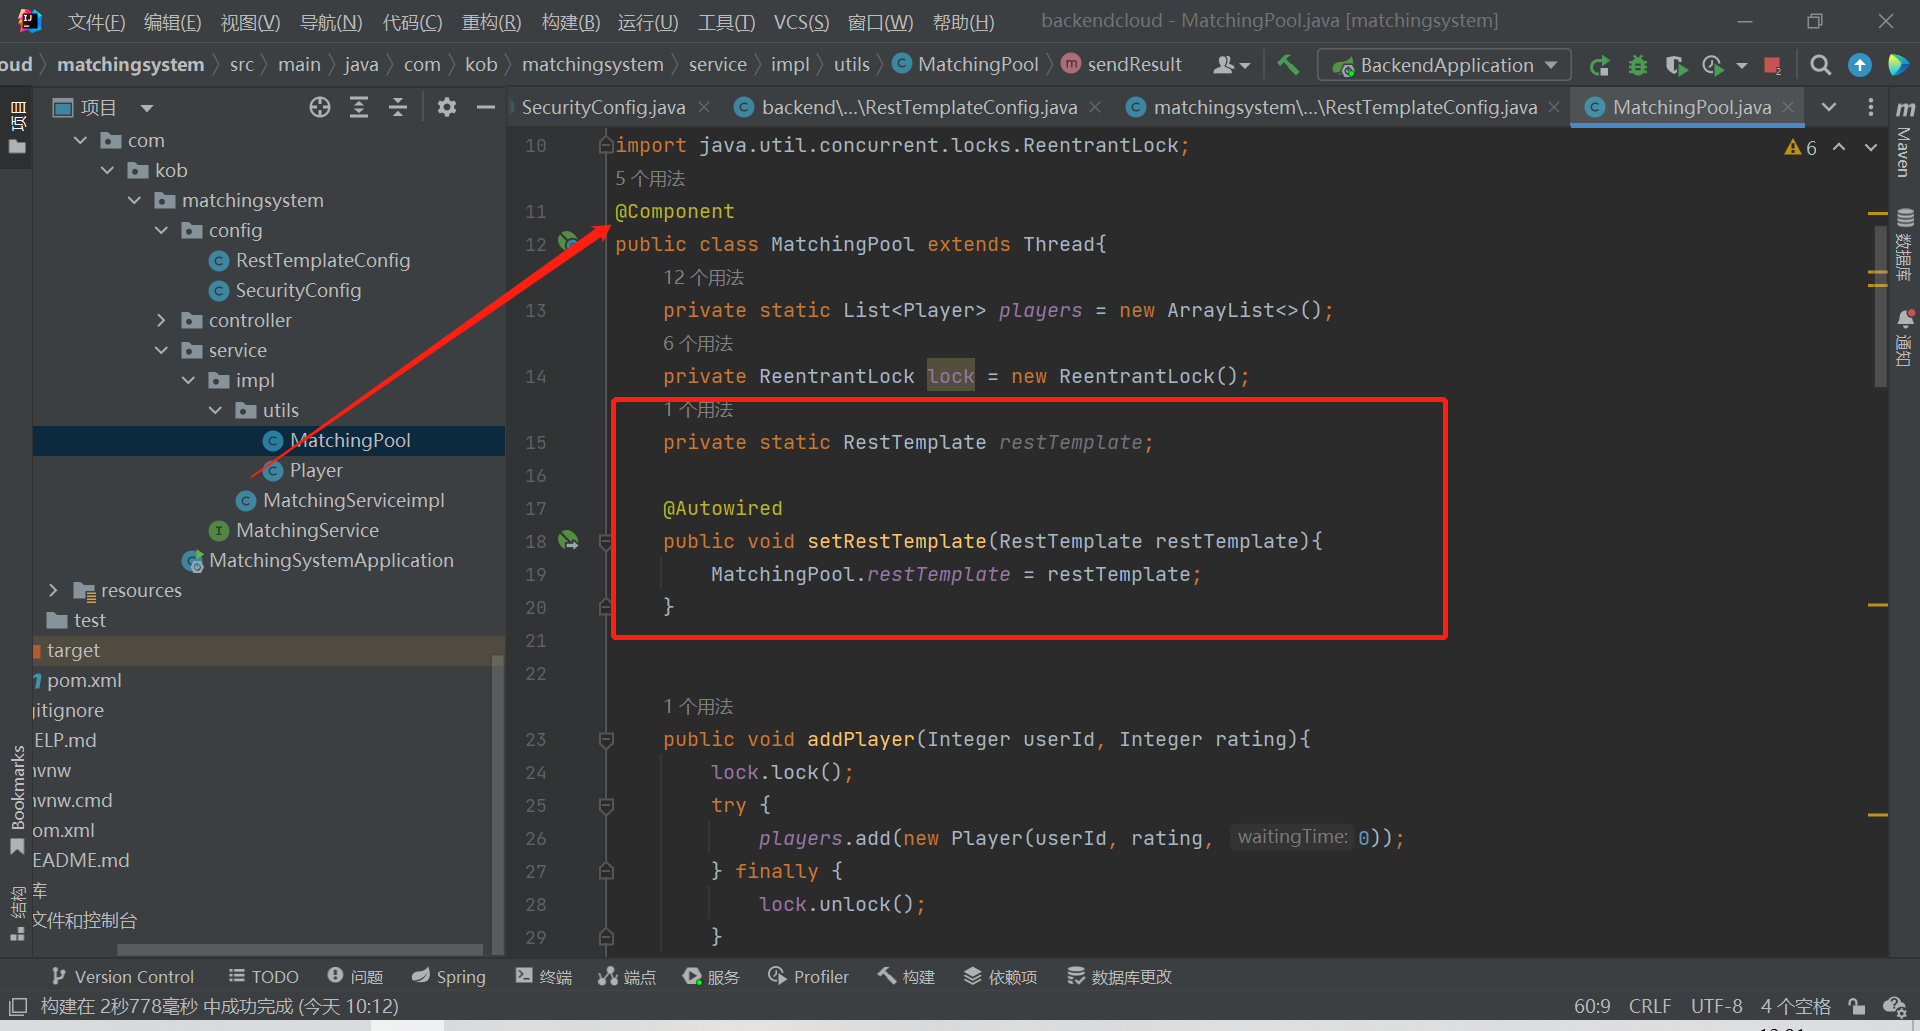Image resolution: width=1920 pixels, height=1031 pixels.
Task: Click the editor vertical scrollbar
Action: (1880, 305)
